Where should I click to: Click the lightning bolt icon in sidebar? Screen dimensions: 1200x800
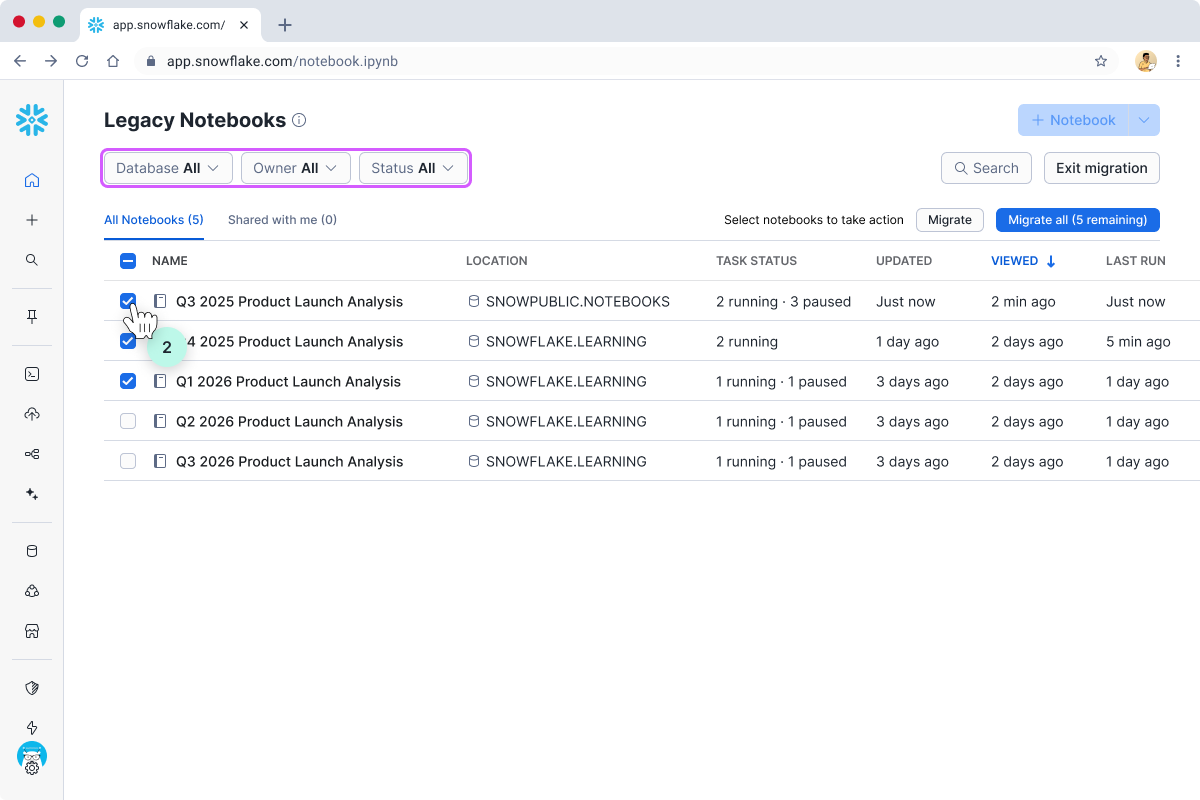point(32,728)
